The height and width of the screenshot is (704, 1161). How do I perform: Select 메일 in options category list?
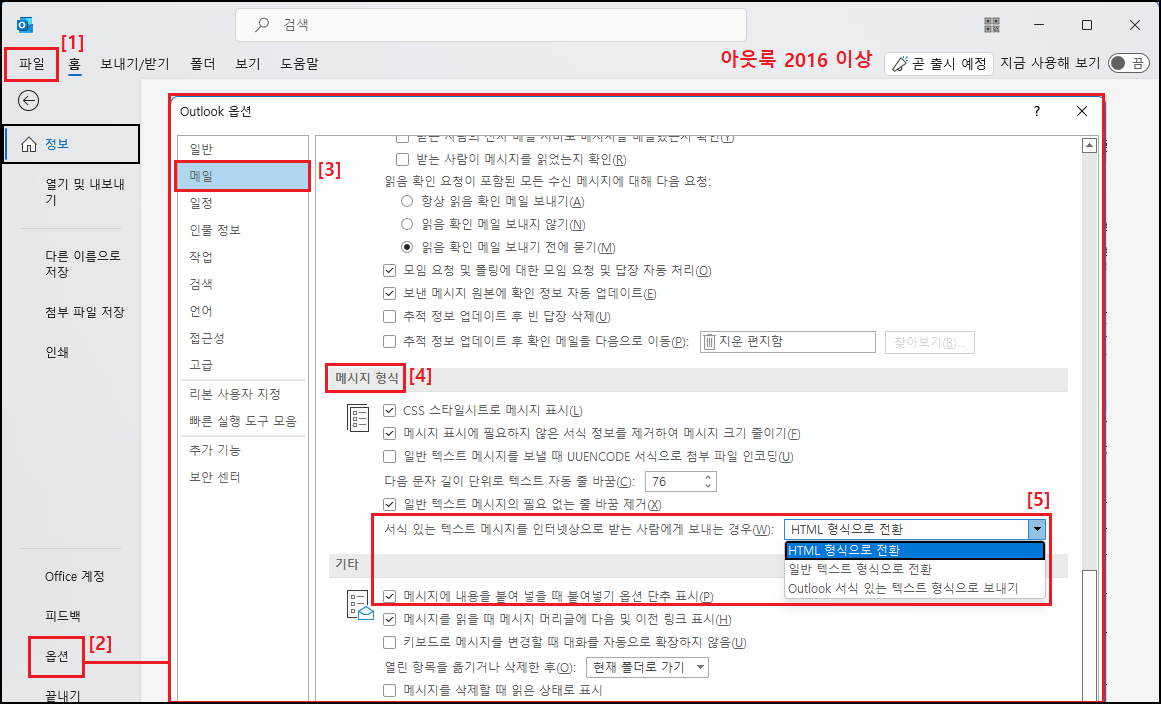coord(243,176)
